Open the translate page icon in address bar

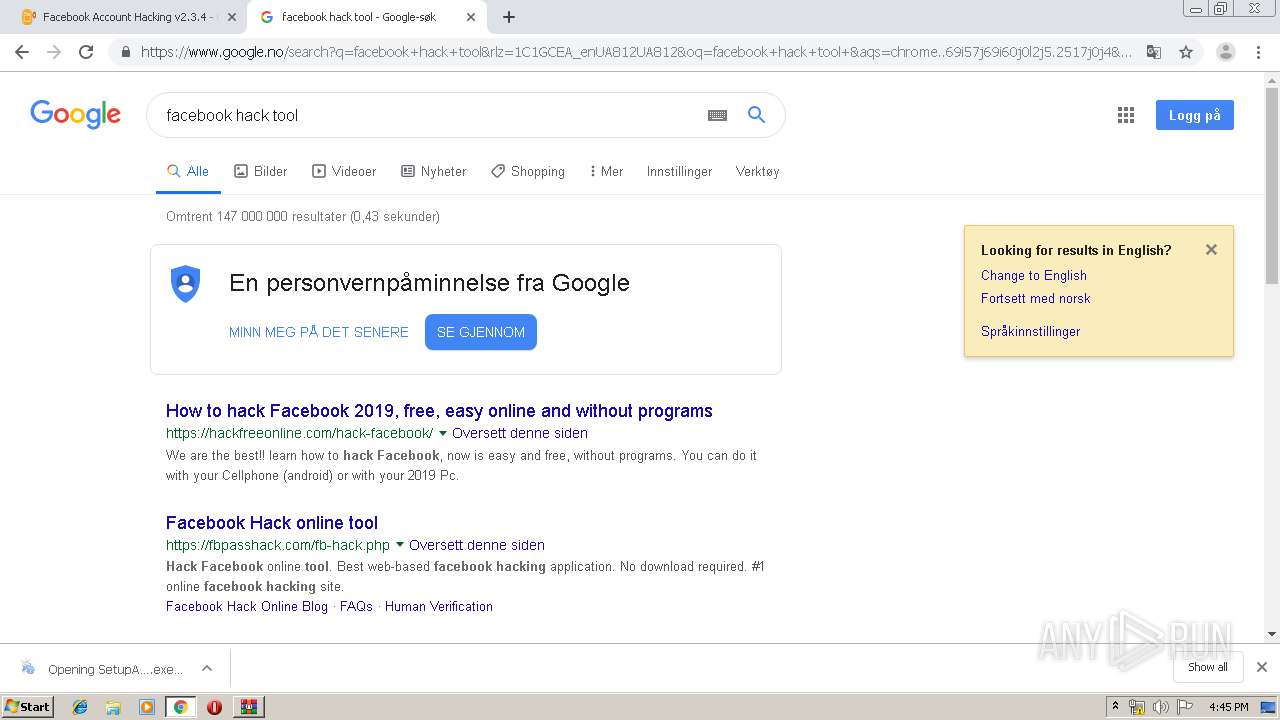[1153, 52]
